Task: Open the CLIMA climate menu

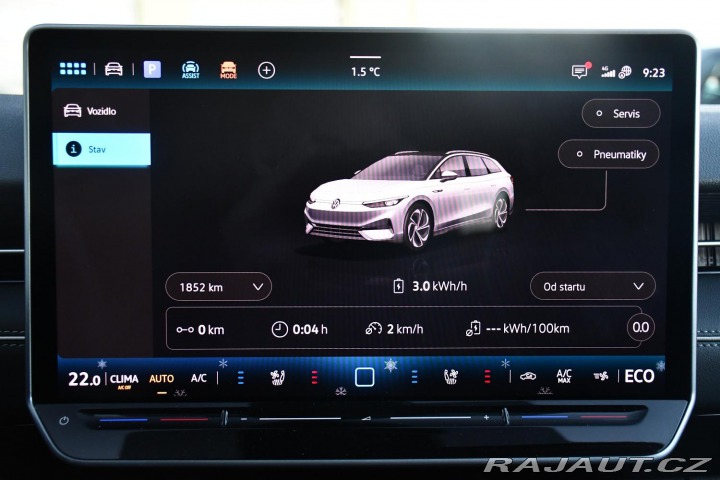Action: click(x=124, y=380)
